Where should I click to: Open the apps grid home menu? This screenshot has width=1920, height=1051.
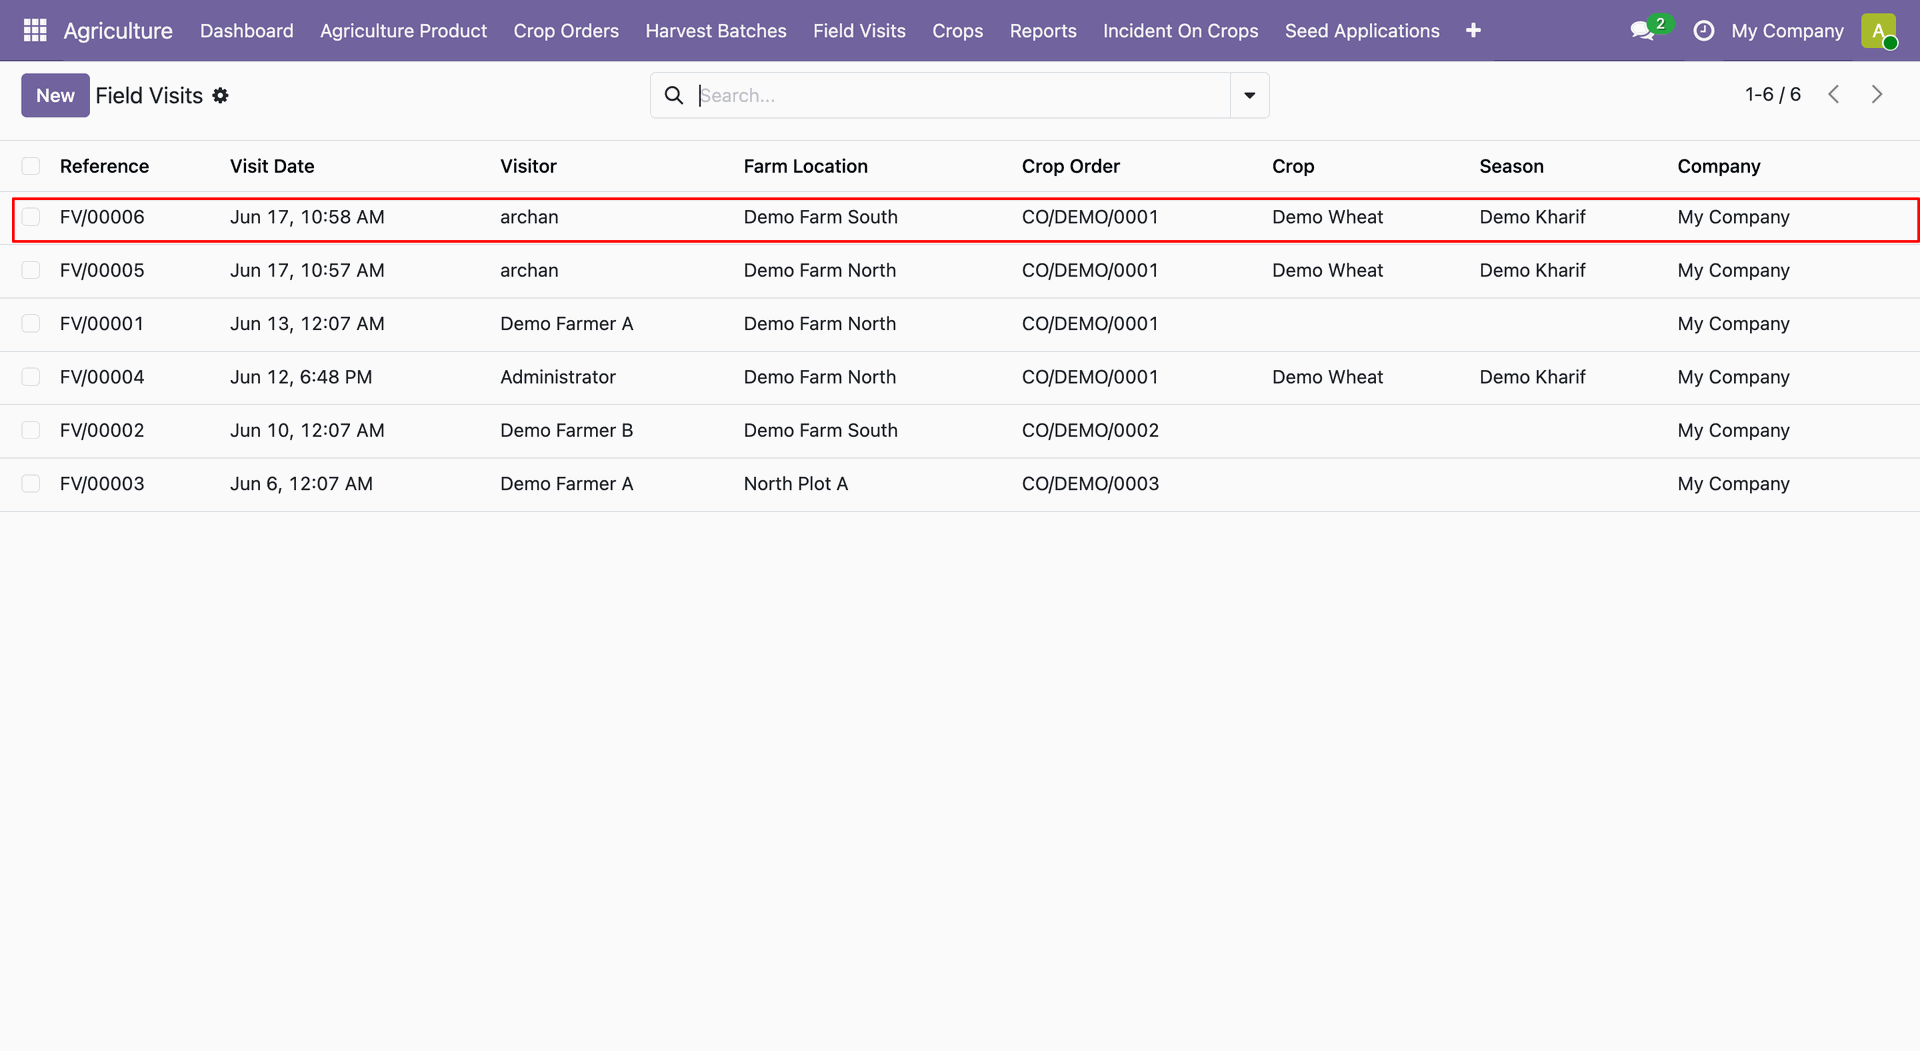[x=35, y=31]
